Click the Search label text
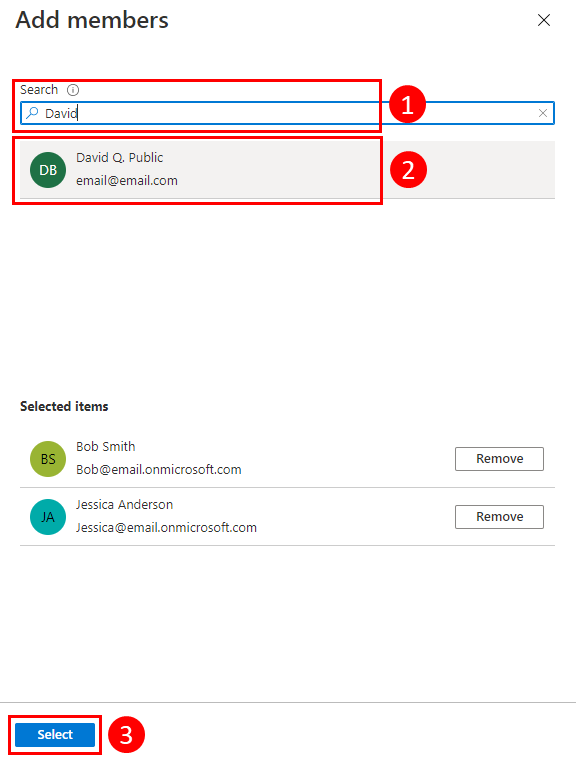The width and height of the screenshot is (576, 764). [x=39, y=90]
